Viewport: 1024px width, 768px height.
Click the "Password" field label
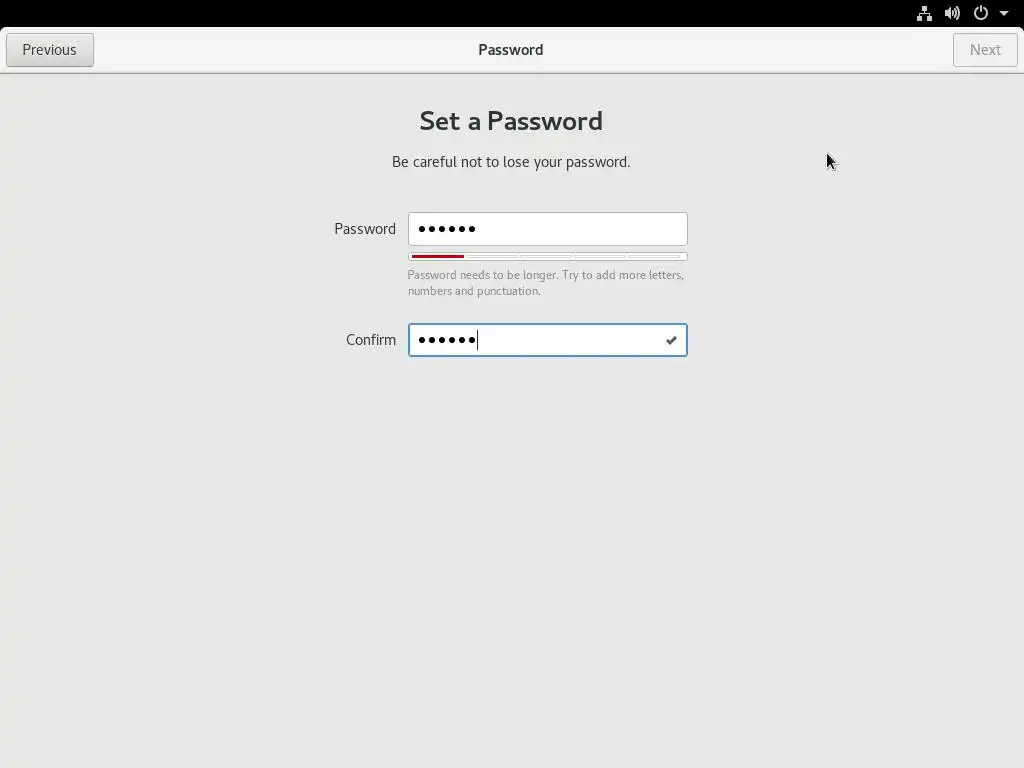(x=365, y=229)
